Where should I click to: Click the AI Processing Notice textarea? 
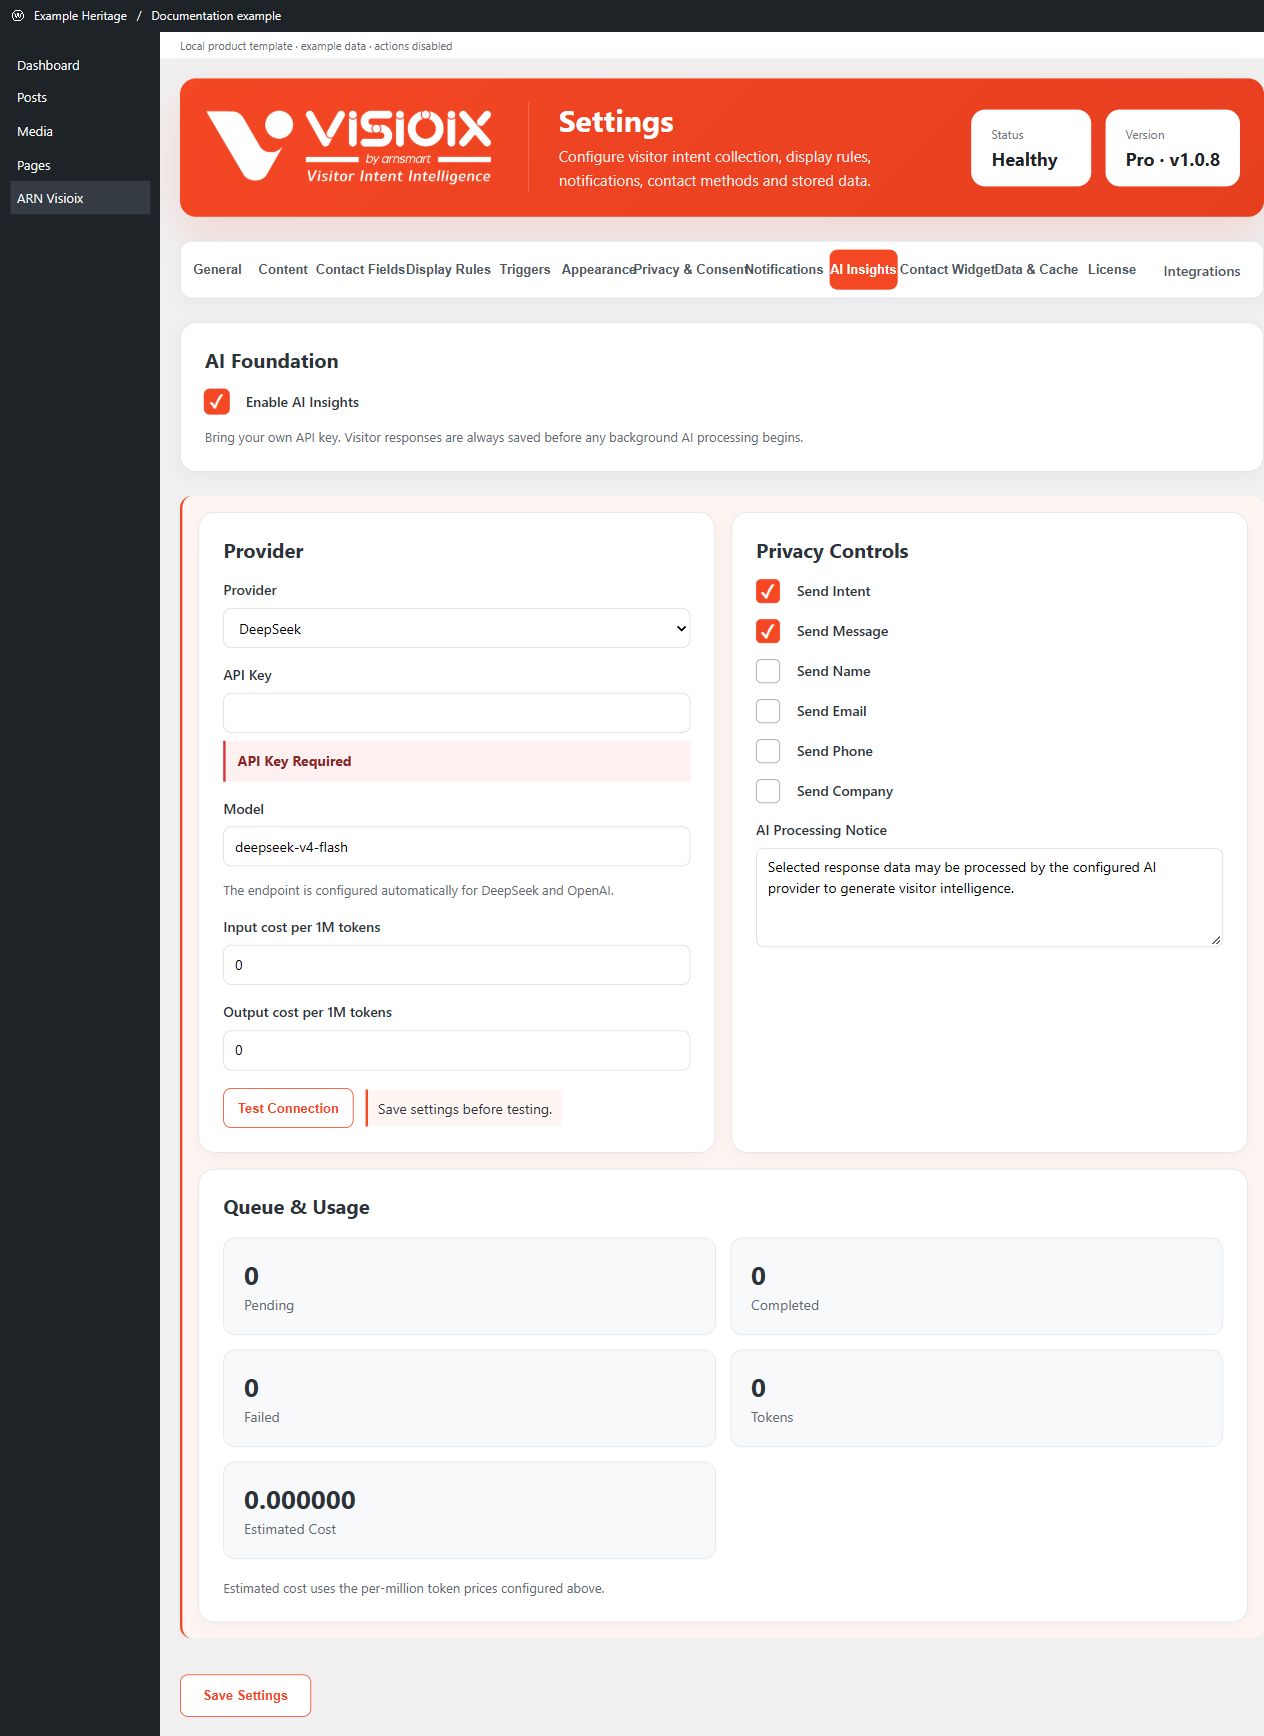click(x=989, y=897)
